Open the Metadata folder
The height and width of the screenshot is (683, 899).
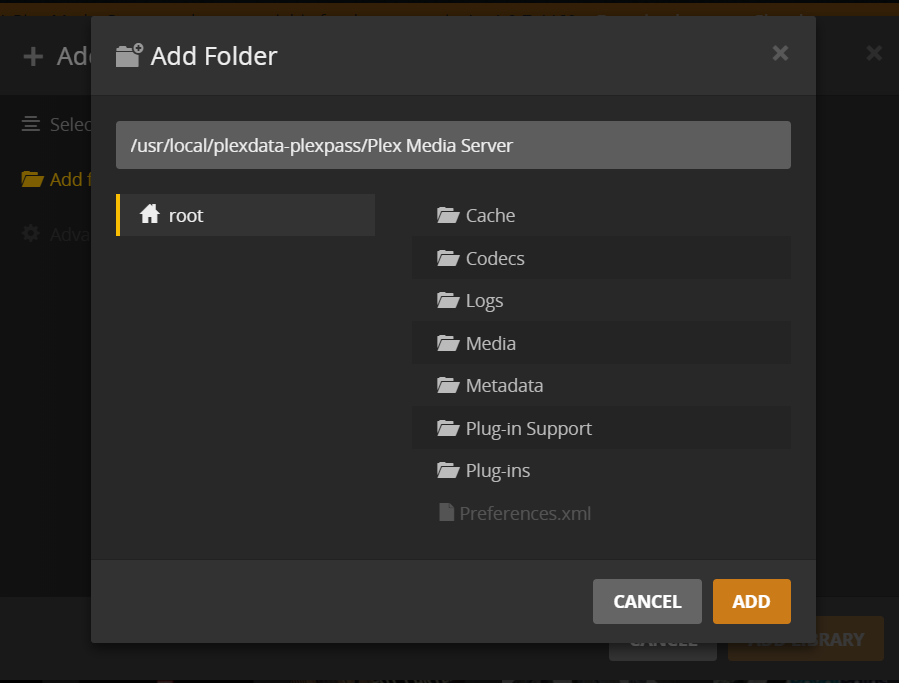504,386
